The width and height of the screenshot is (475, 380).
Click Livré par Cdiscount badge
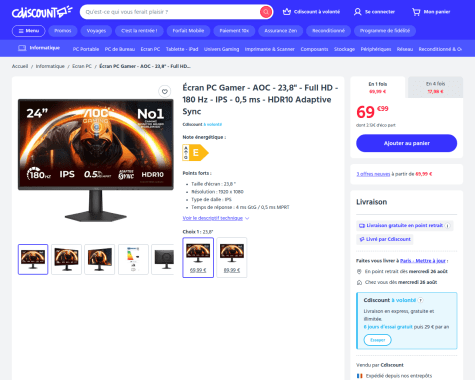(385, 239)
